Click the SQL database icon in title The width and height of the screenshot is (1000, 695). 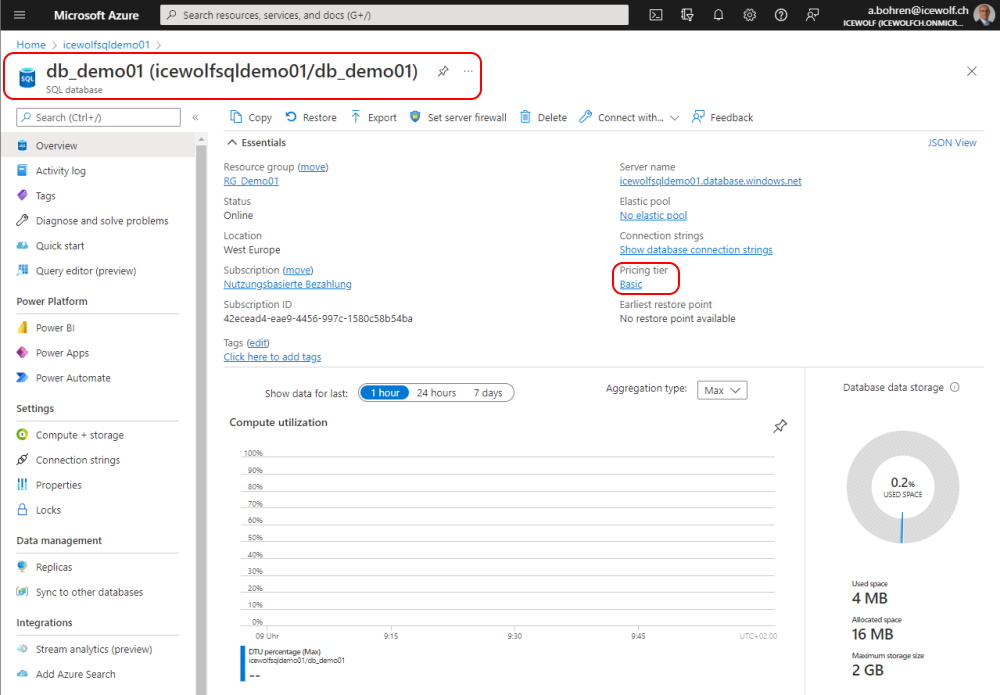click(x=27, y=78)
